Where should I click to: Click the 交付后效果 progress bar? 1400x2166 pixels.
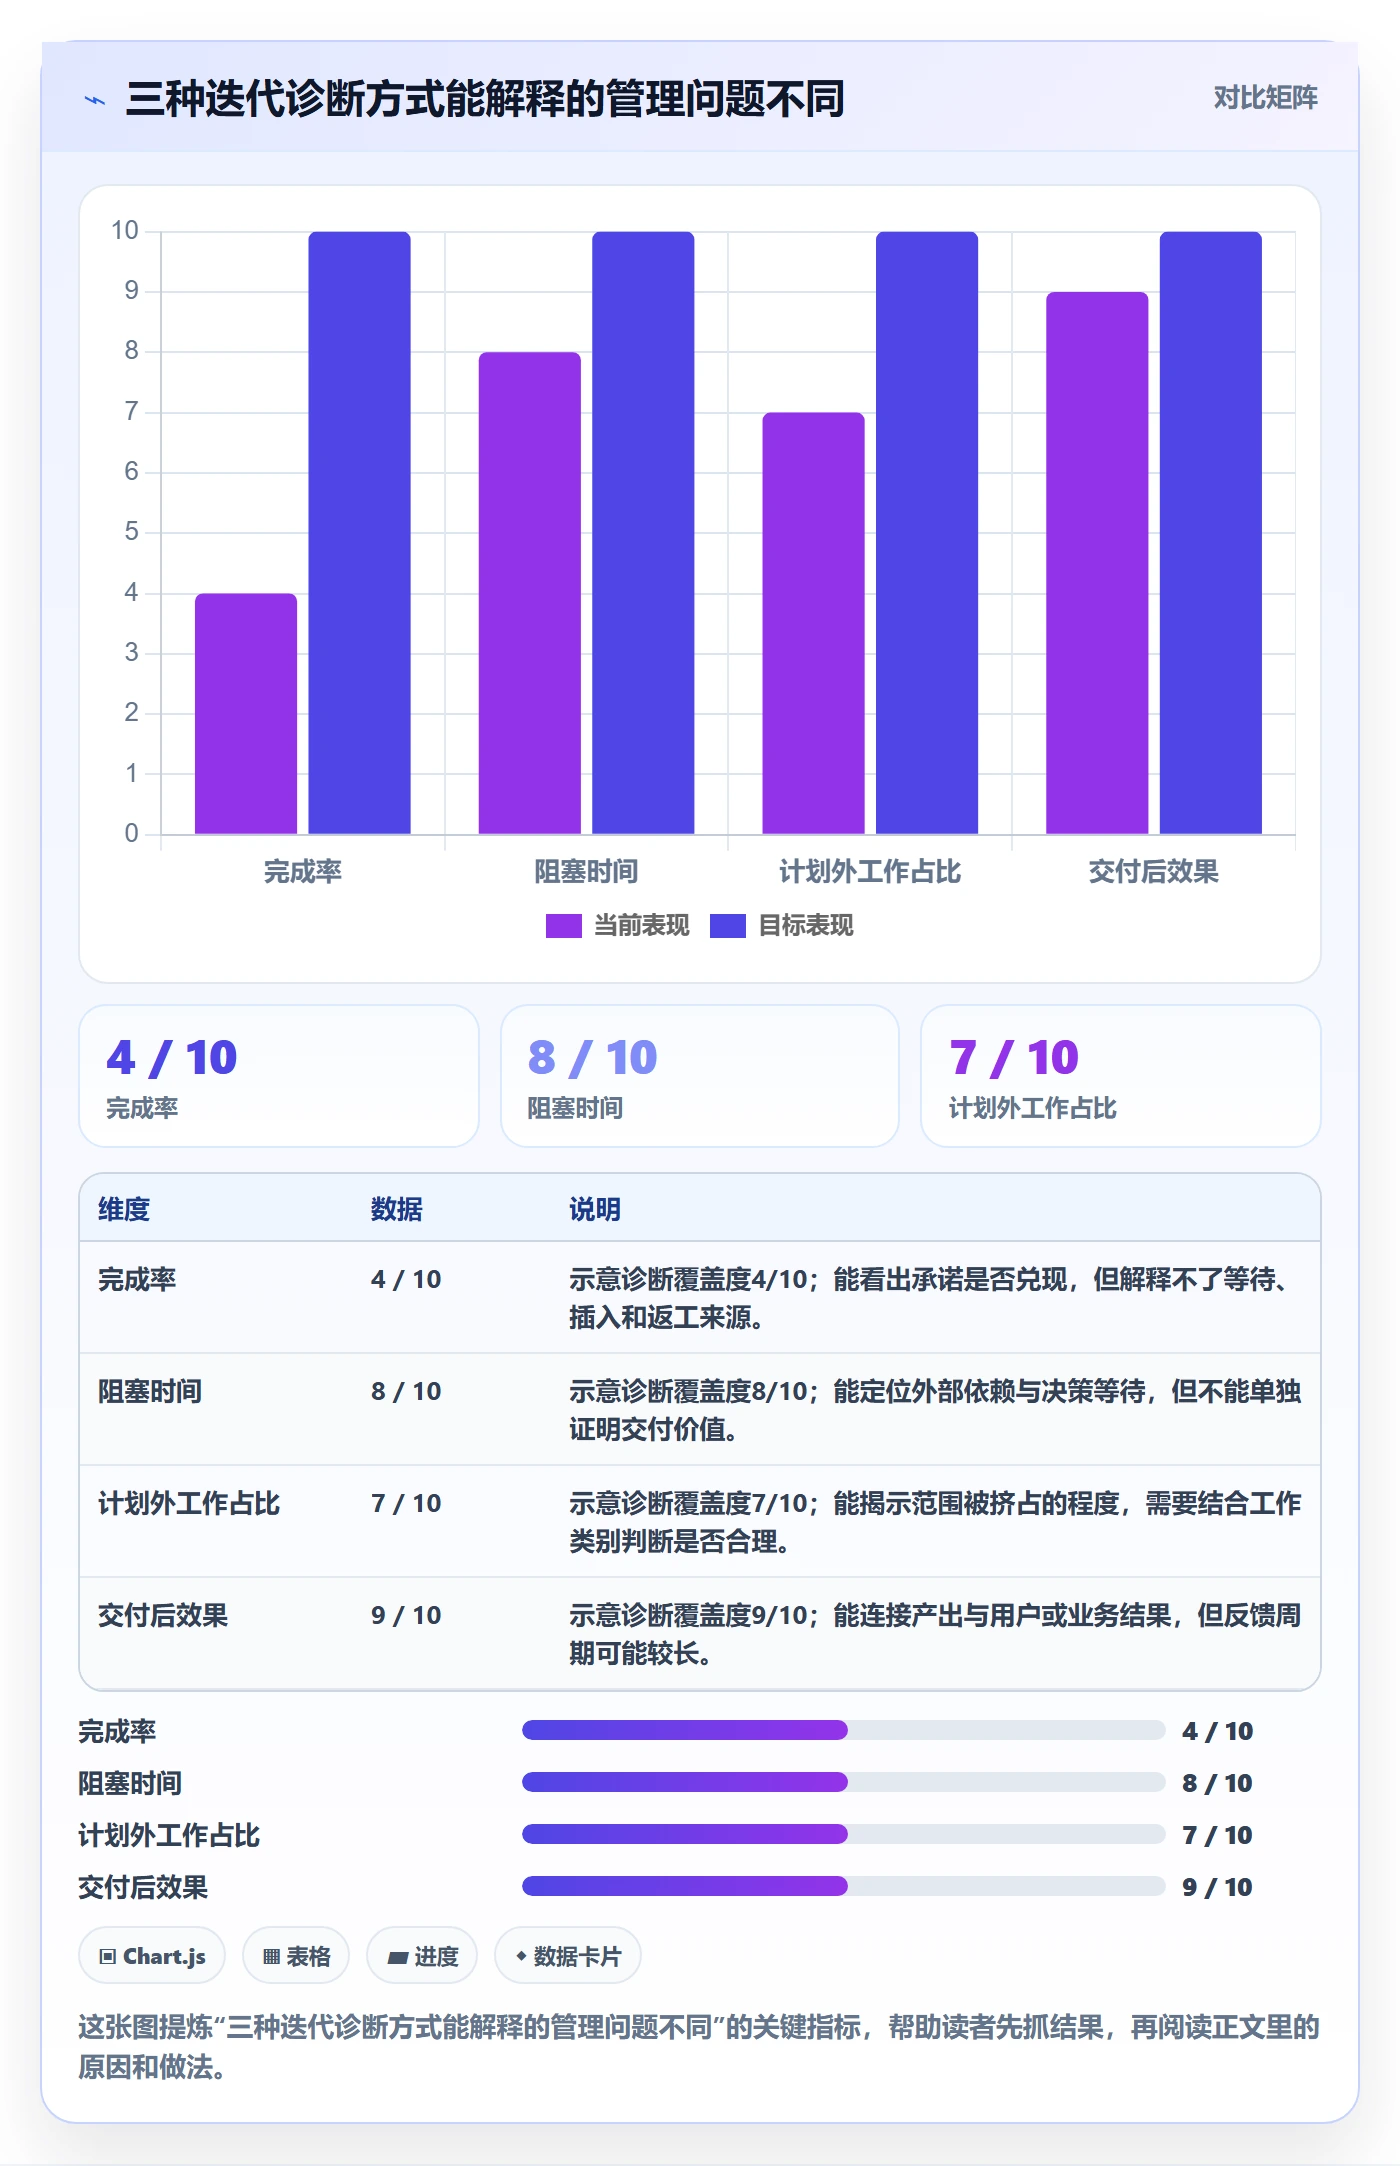tap(844, 1886)
